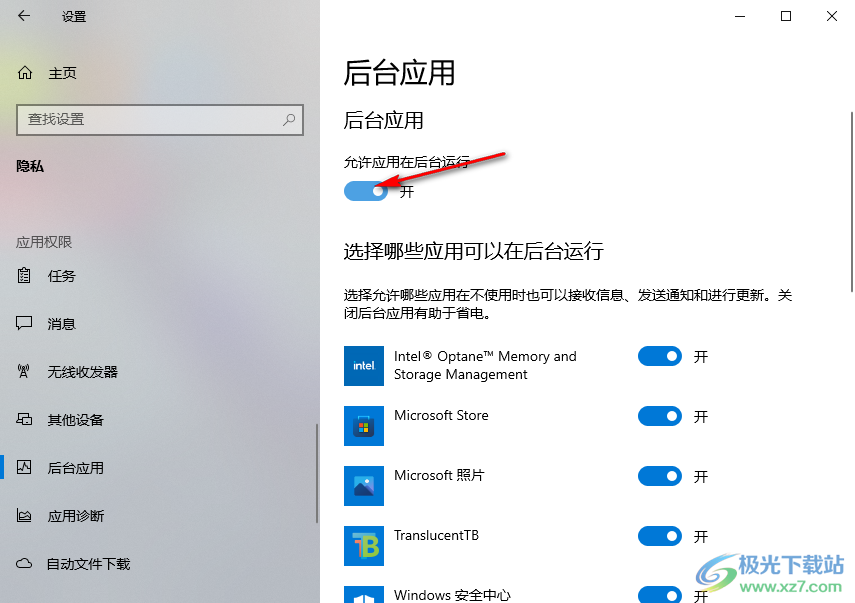Open 主页 in the sidebar
855x603 pixels.
[x=62, y=73]
